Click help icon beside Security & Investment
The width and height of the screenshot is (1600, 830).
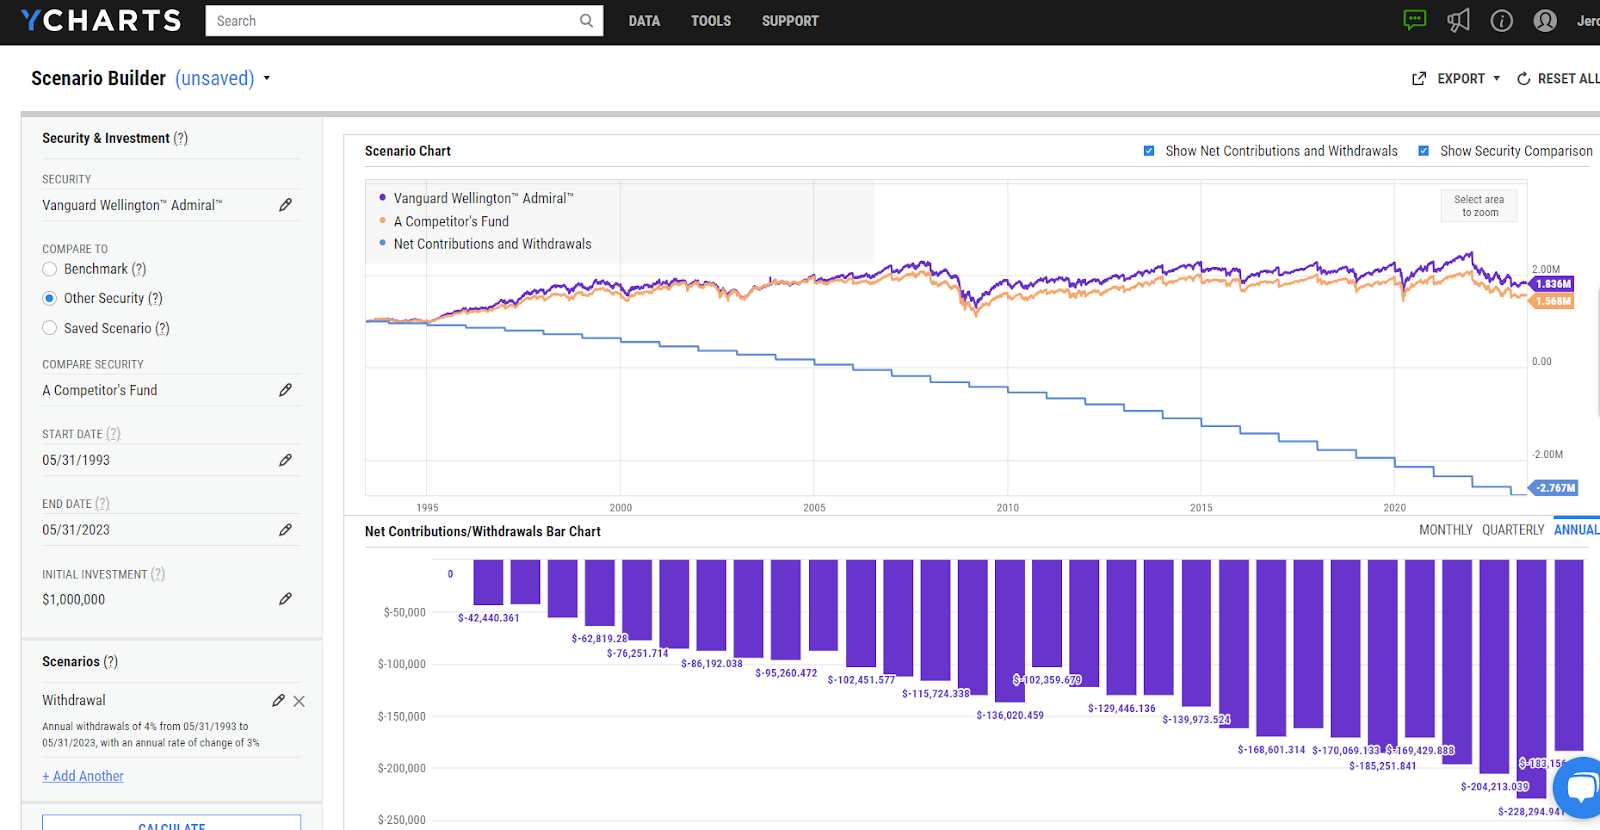click(180, 138)
